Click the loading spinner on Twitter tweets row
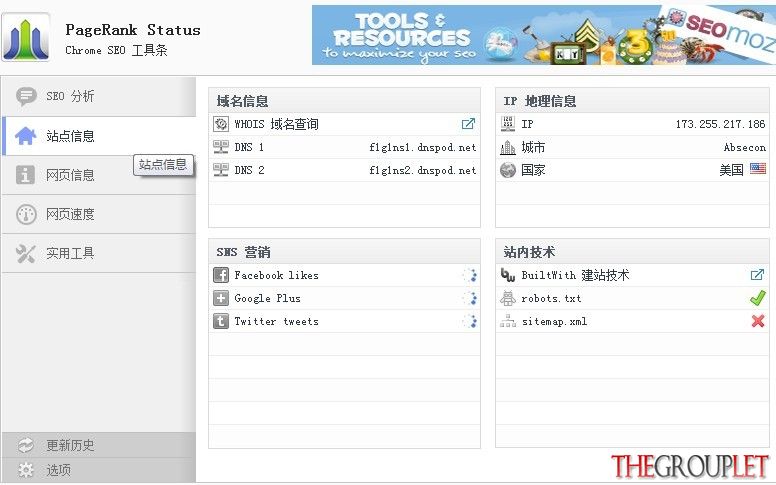 470,321
